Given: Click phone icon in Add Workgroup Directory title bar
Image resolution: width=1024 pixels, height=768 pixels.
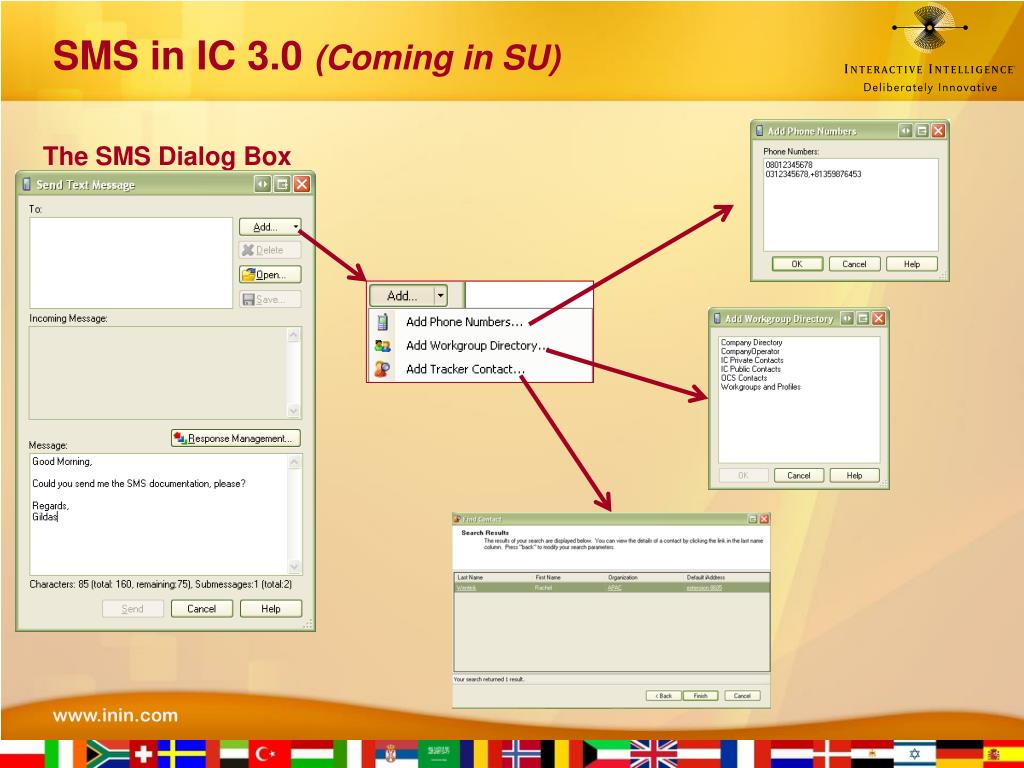Looking at the screenshot, I should click(717, 318).
